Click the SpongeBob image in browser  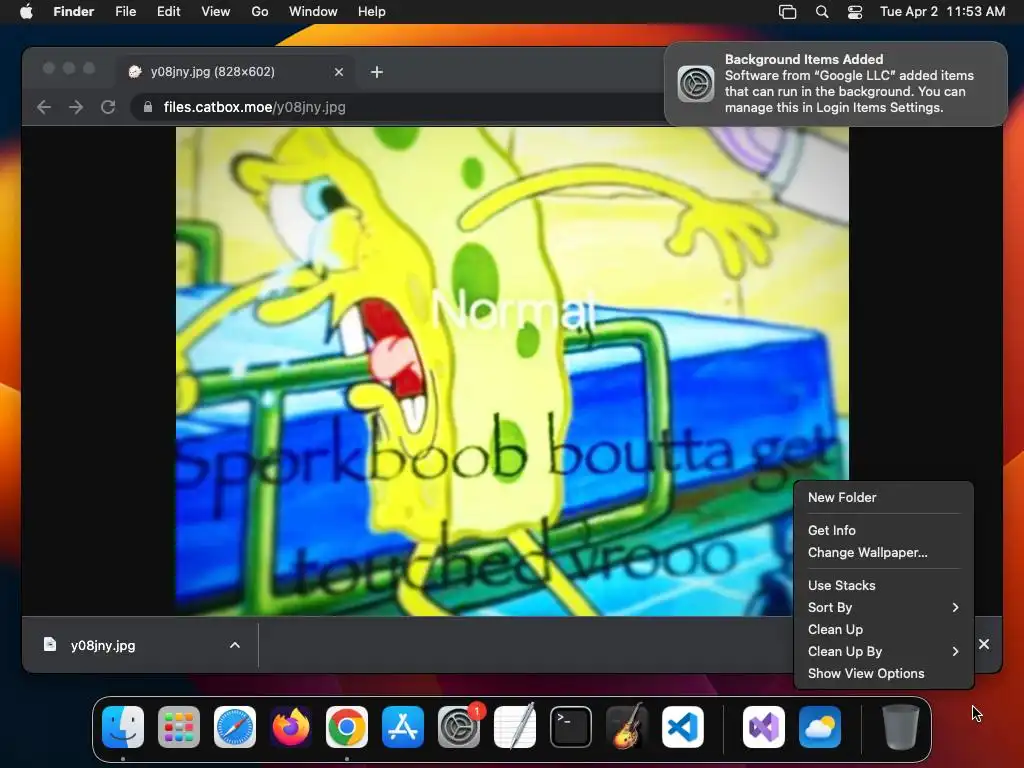point(512,371)
